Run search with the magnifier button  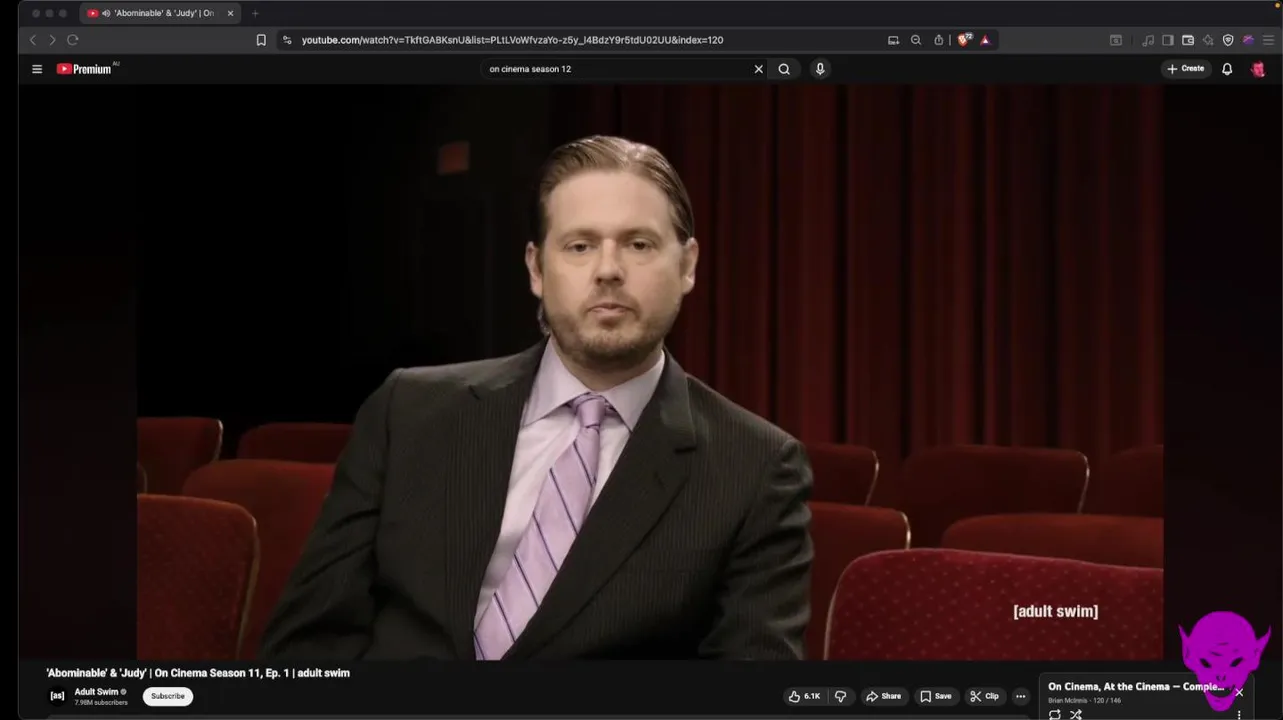[x=784, y=69]
